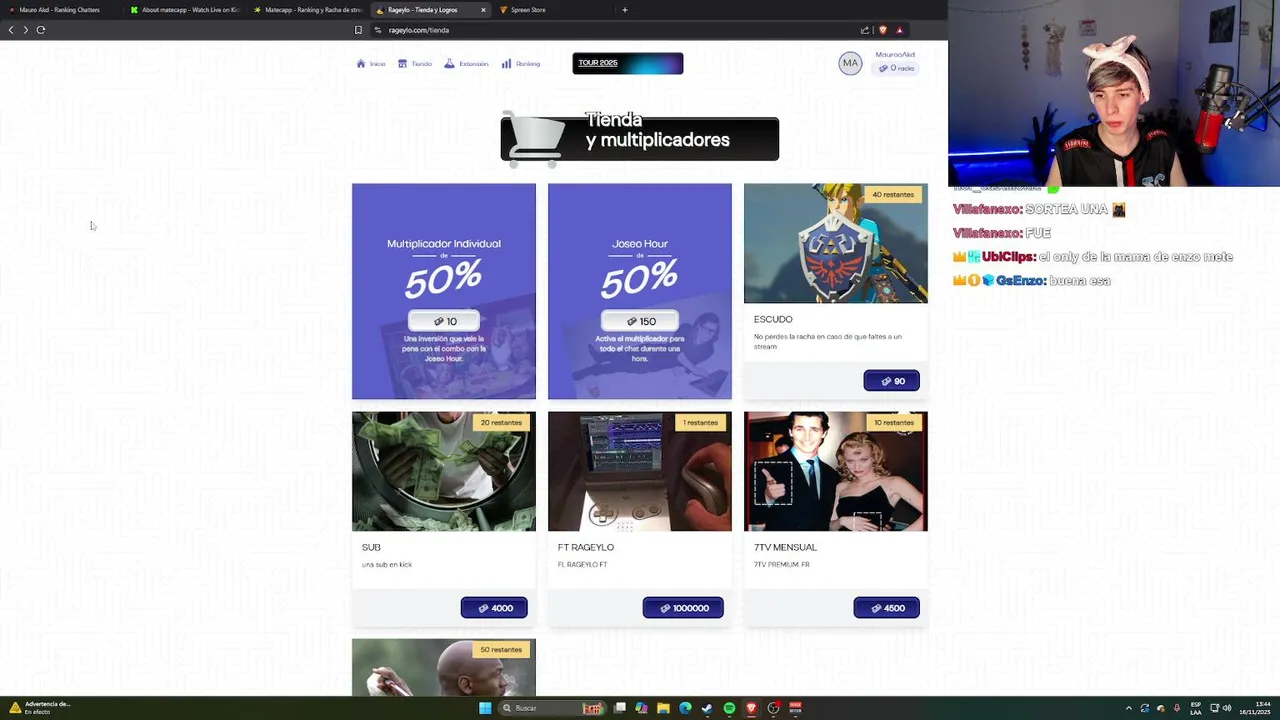1280x720 pixels.
Task: Open File Explorer folder from the taskbar
Action: point(663,708)
